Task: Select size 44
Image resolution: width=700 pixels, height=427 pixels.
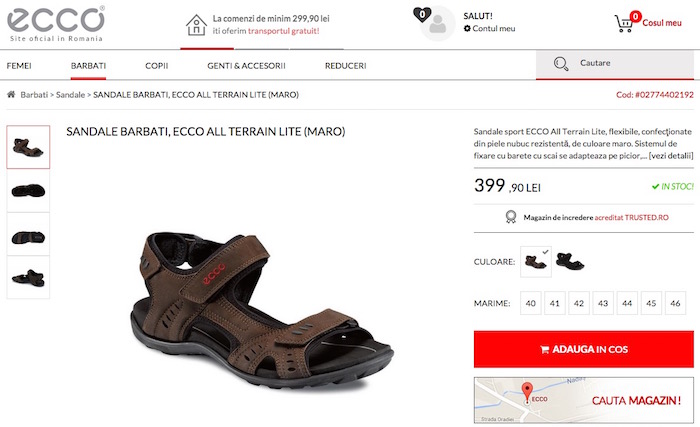Action: click(x=627, y=303)
